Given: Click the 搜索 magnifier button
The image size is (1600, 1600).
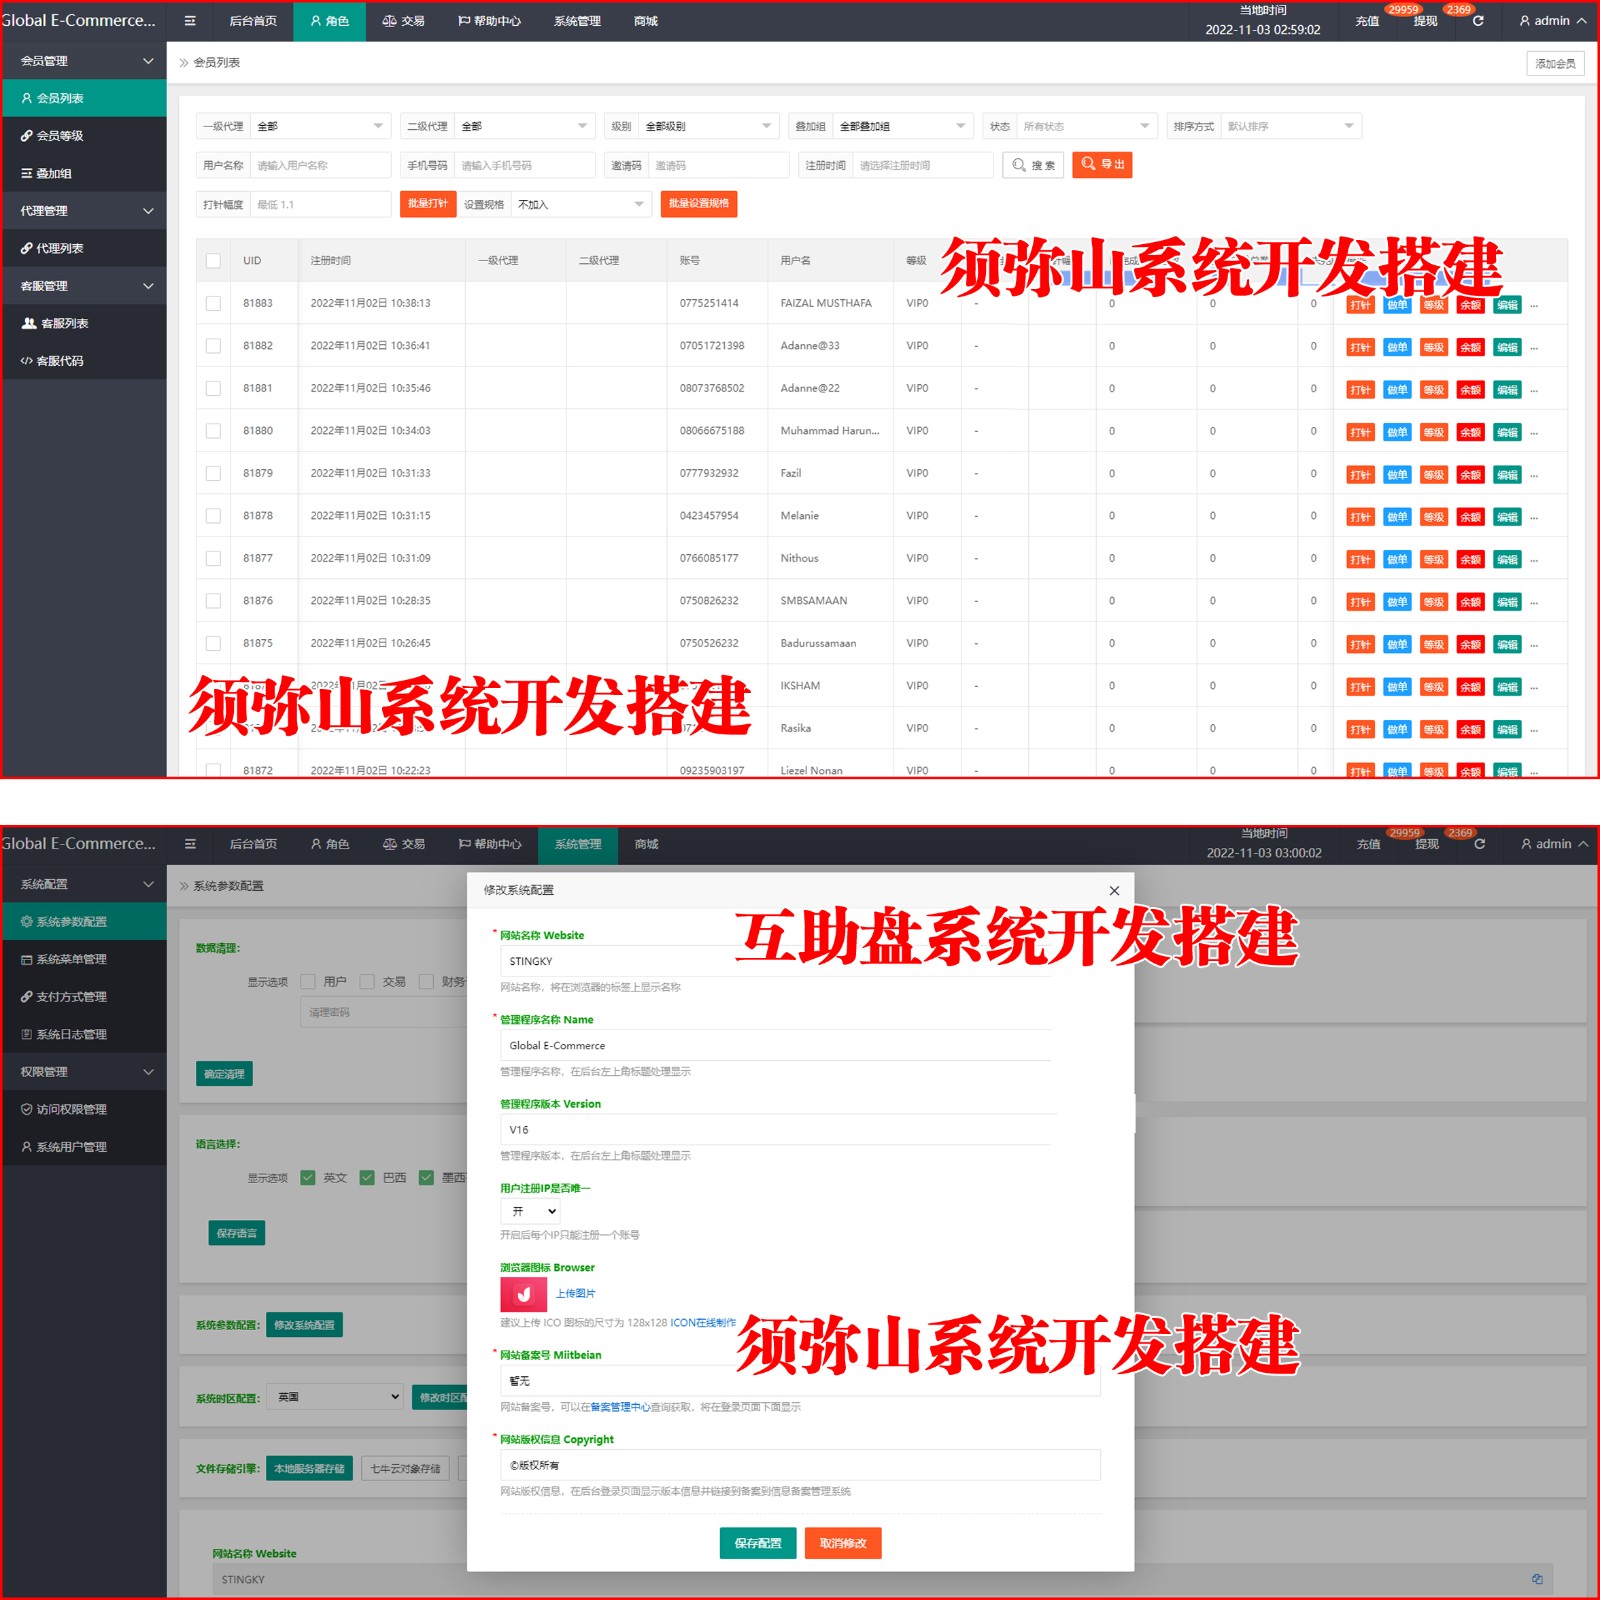Looking at the screenshot, I should (1033, 165).
